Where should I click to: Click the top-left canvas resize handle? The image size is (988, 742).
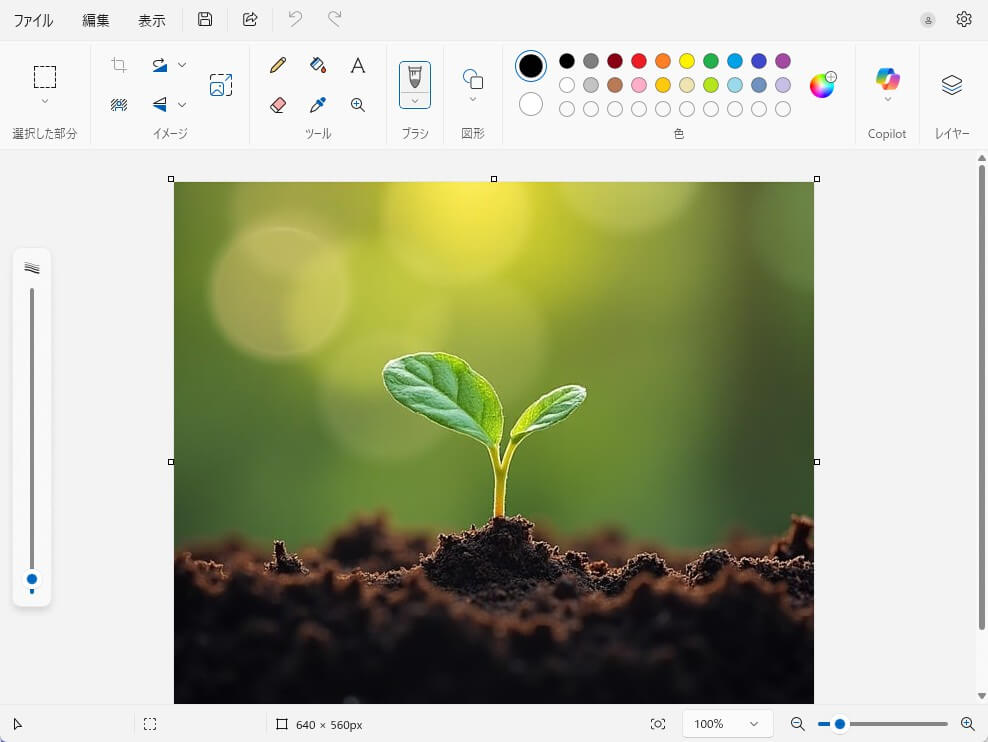click(x=171, y=179)
